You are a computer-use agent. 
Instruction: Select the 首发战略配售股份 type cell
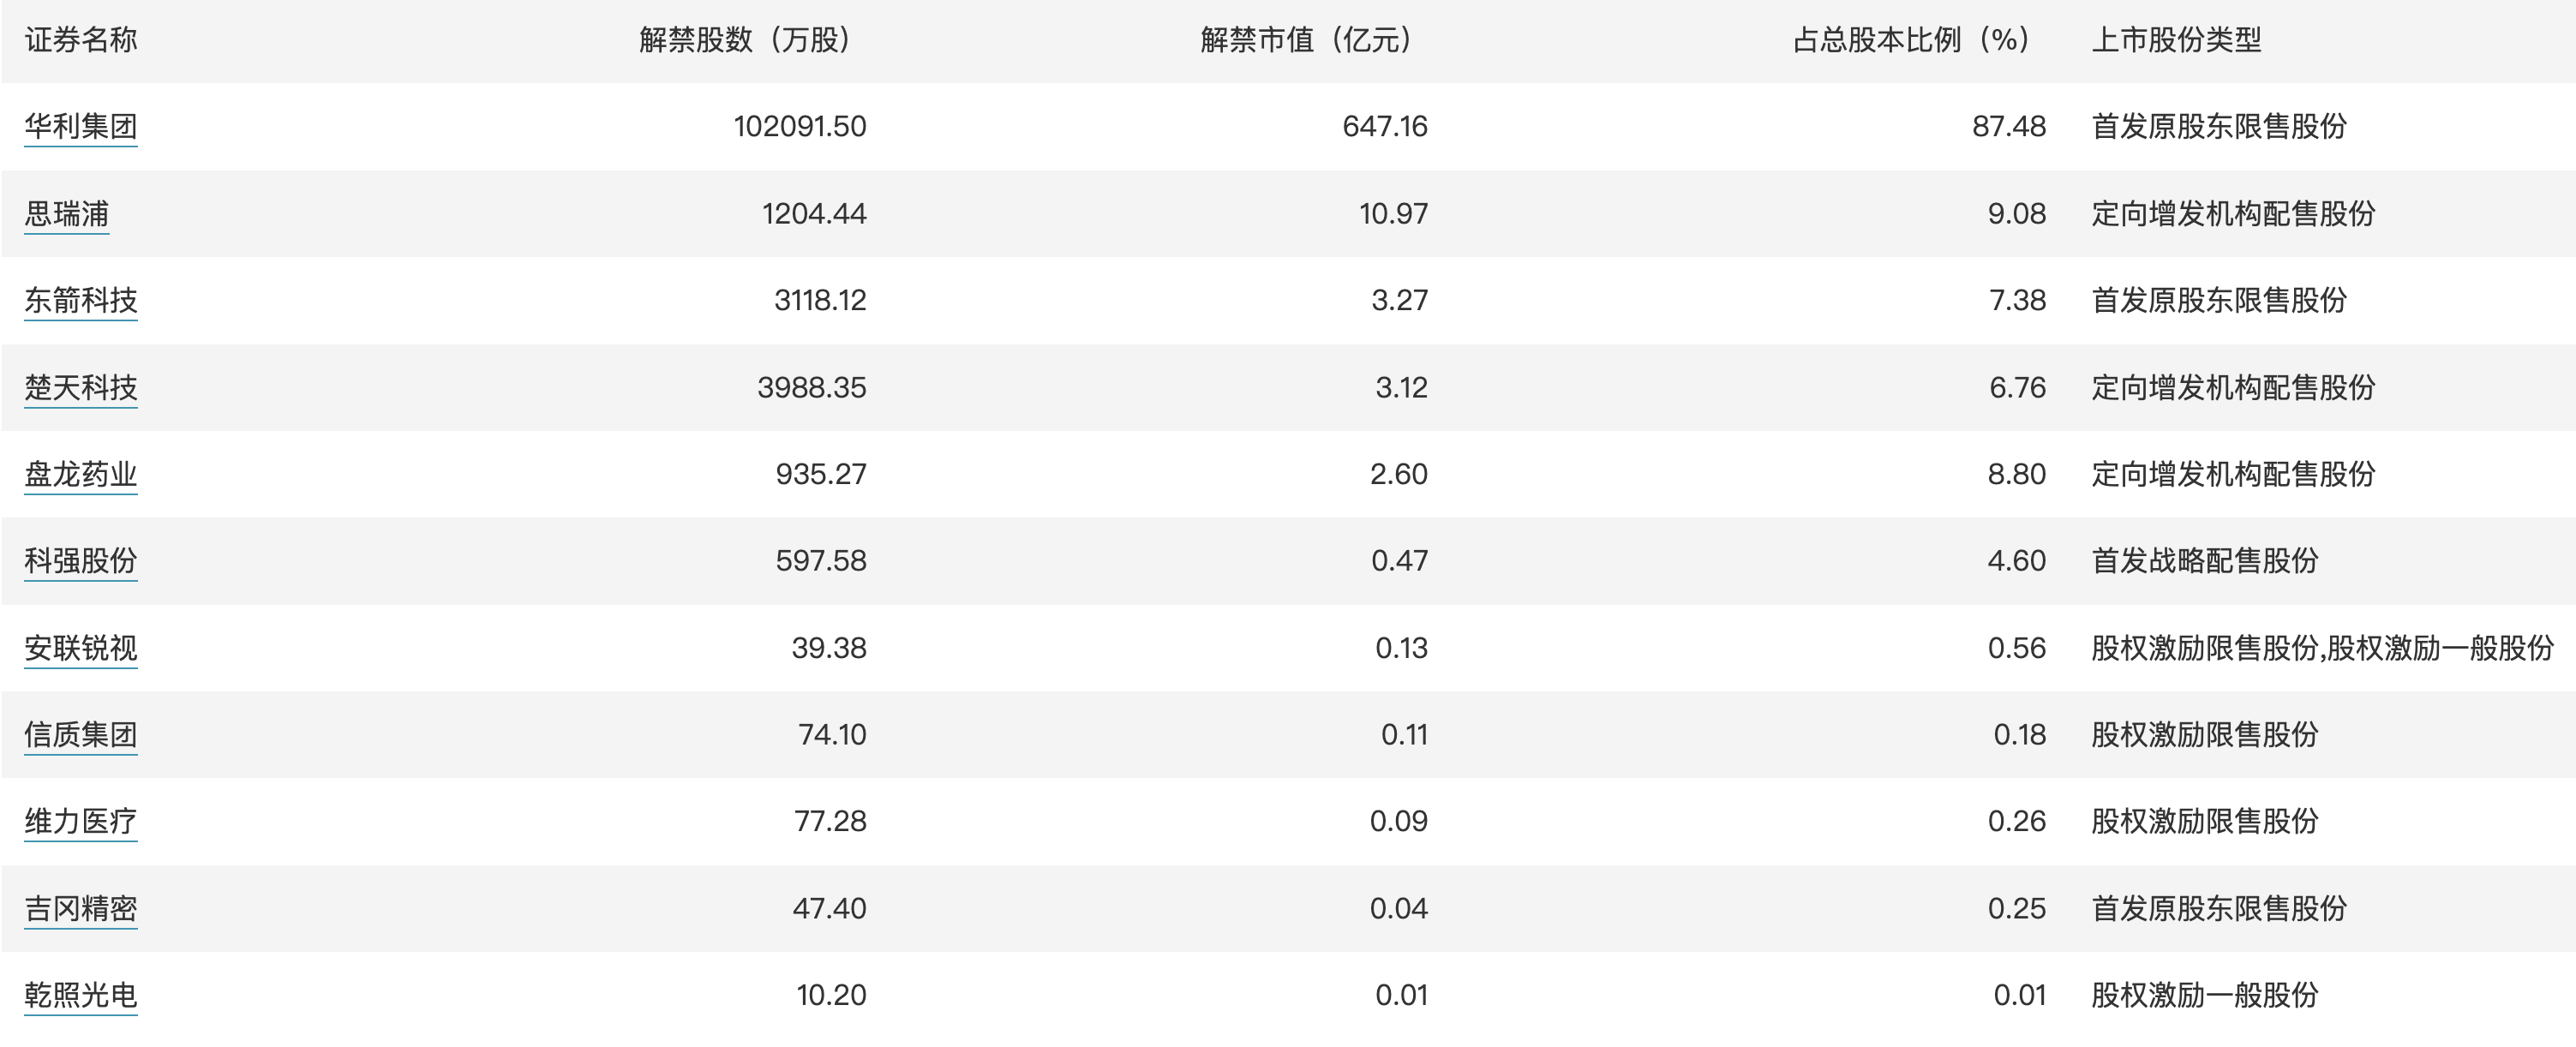click(2205, 561)
